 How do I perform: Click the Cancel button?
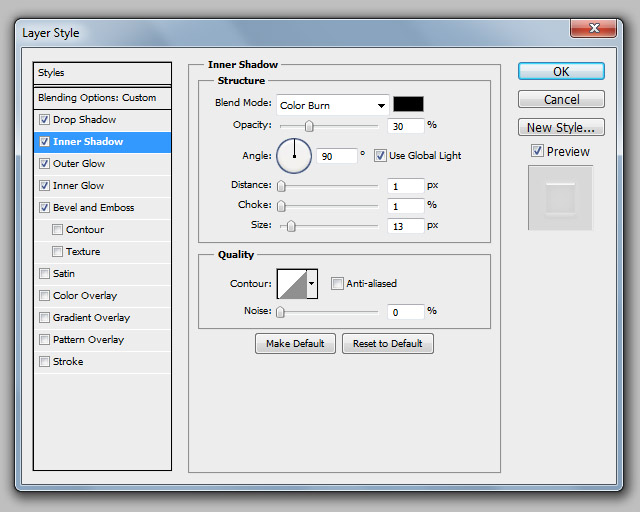[561, 99]
